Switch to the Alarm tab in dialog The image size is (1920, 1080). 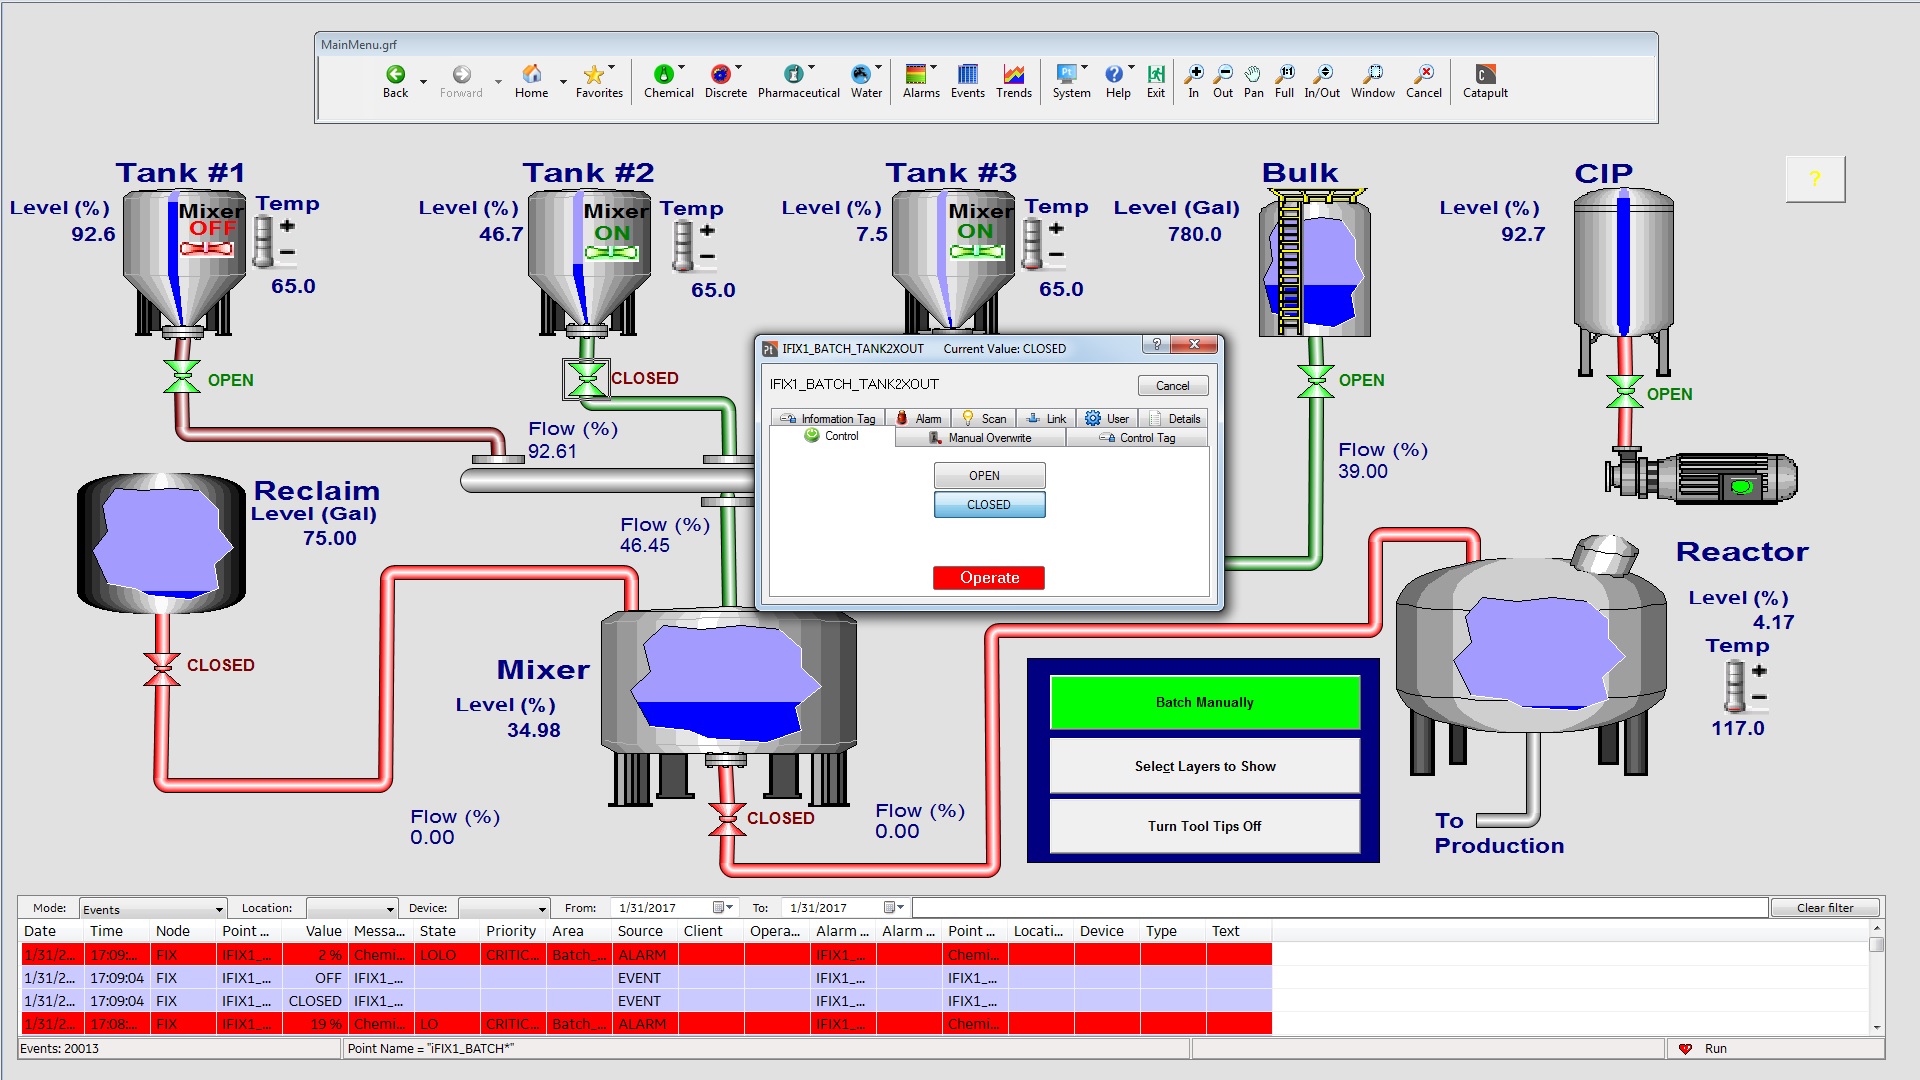[x=919, y=419]
